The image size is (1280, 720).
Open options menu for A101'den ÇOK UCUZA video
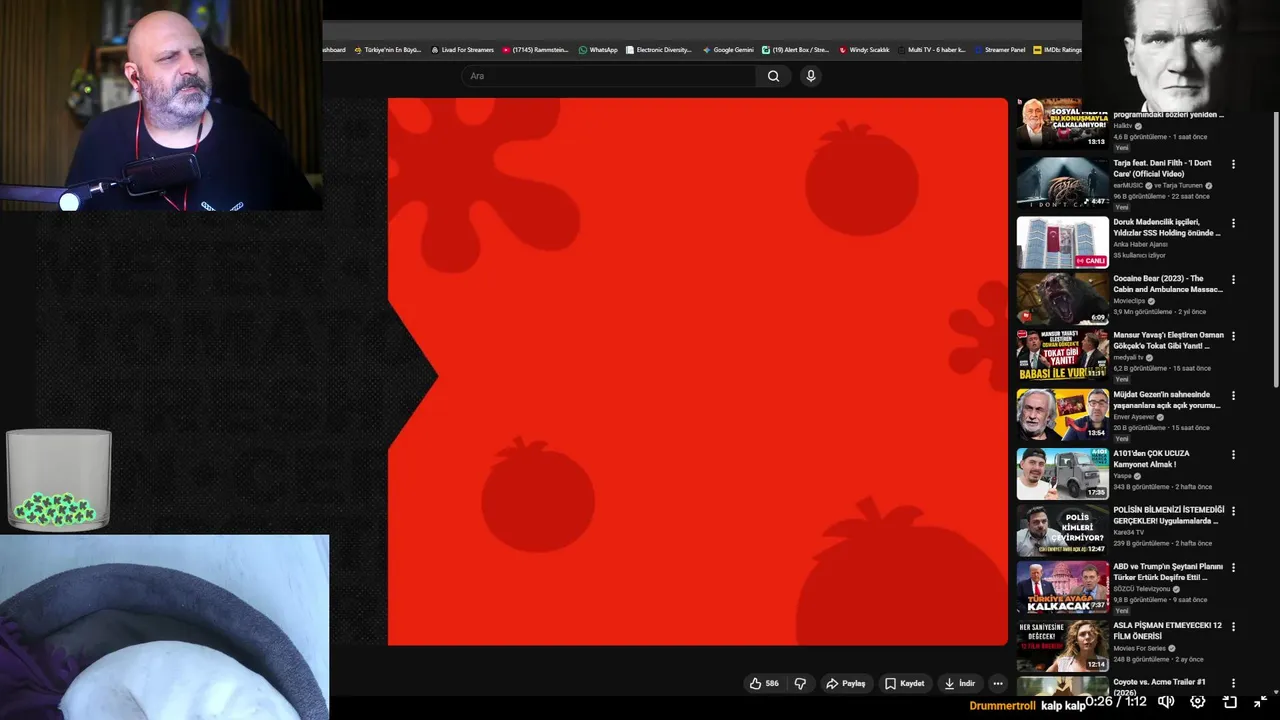coord(1233,454)
